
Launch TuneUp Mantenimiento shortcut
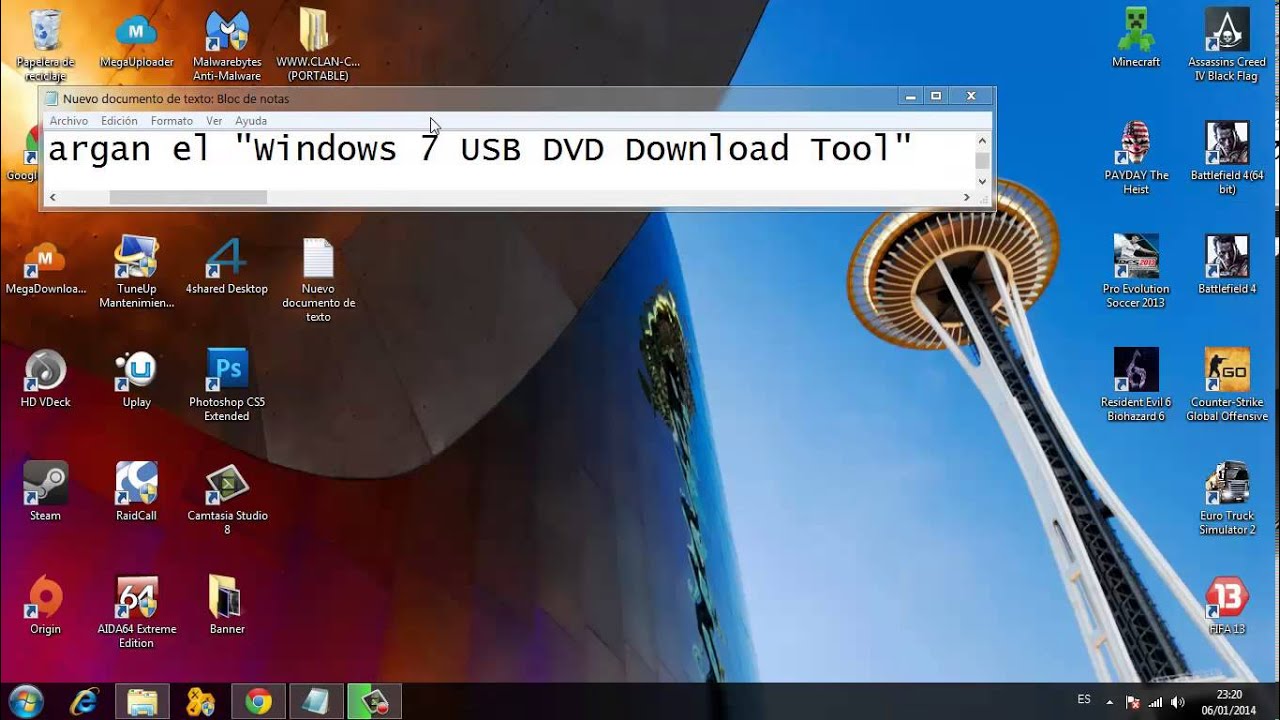pyautogui.click(x=136, y=272)
